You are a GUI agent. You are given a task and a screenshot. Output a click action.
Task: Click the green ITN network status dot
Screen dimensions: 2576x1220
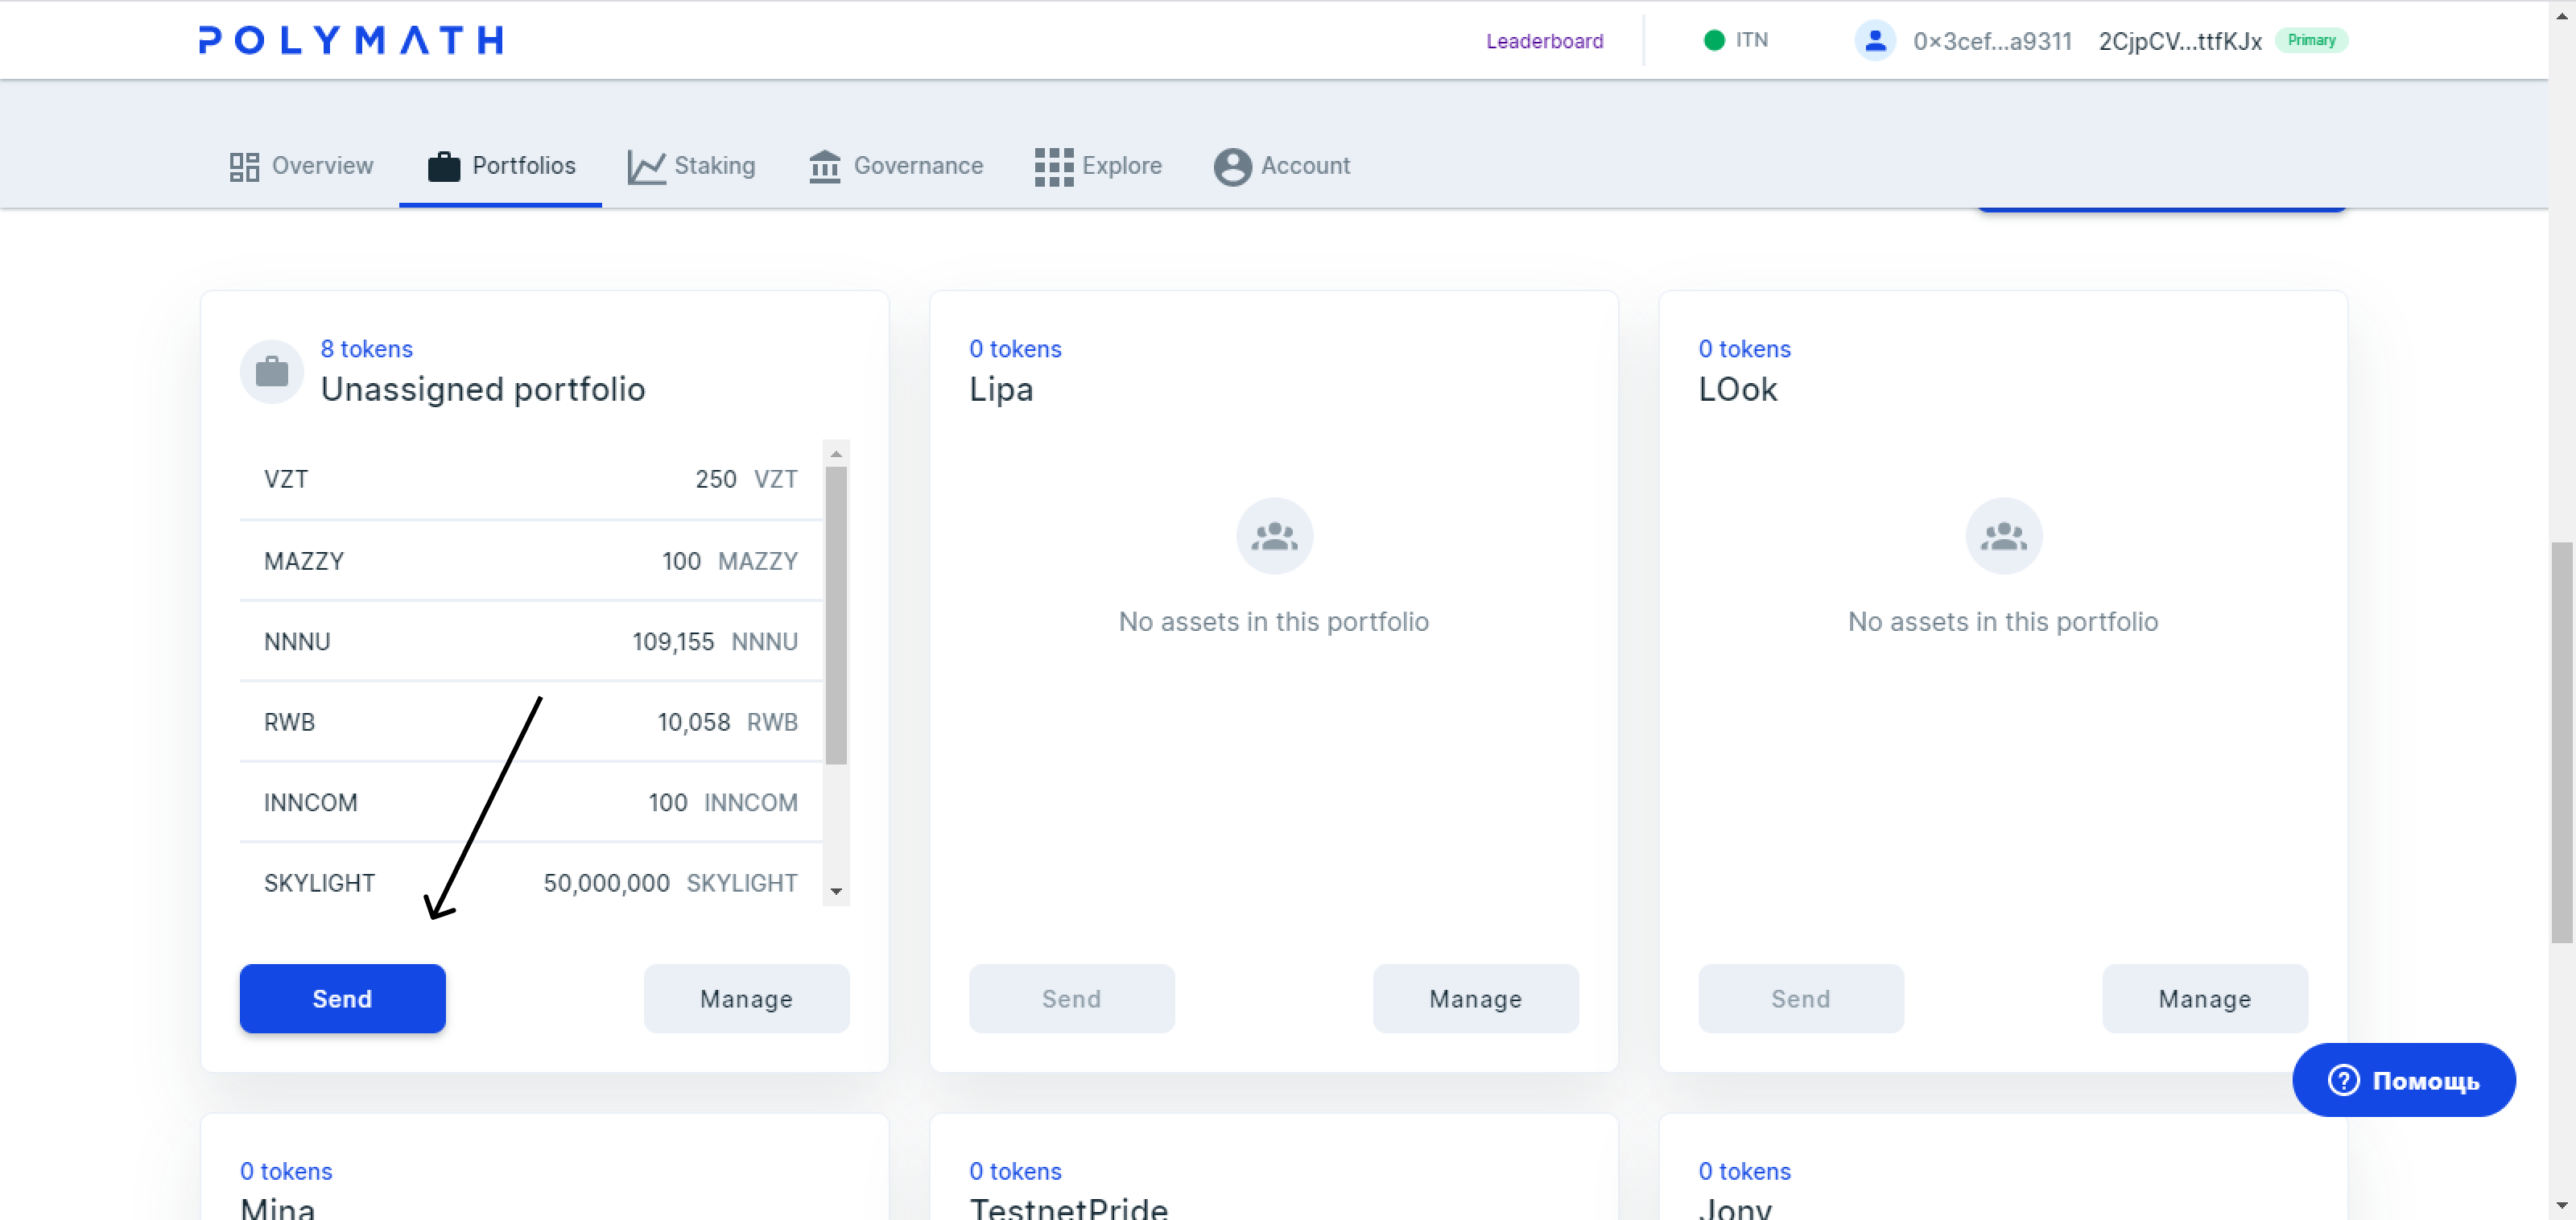[x=1713, y=40]
